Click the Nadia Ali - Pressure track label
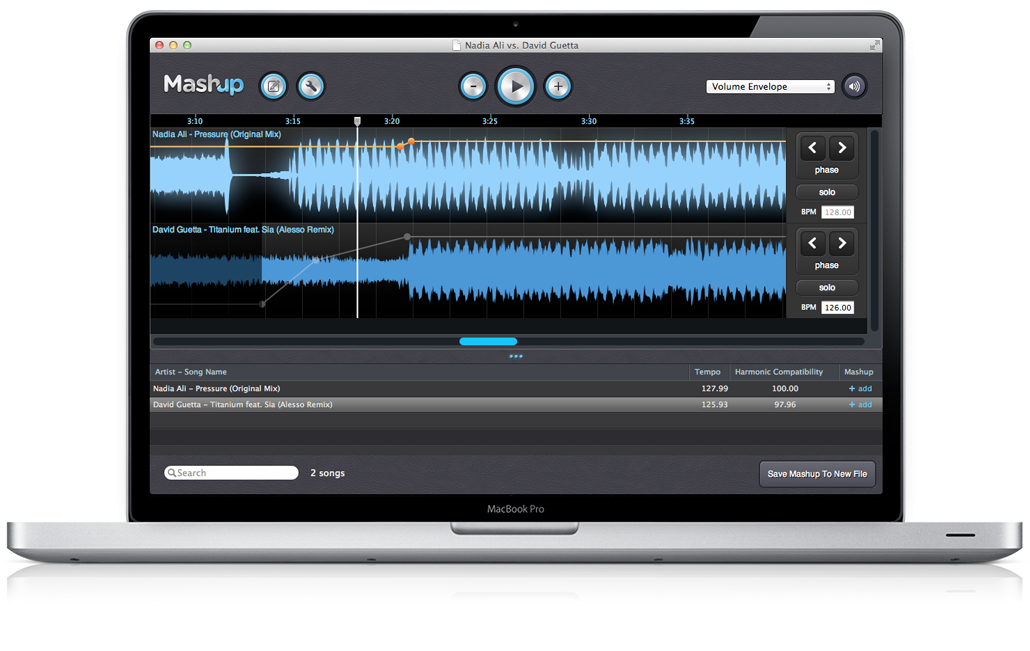This screenshot has width=1030, height=651. [217, 134]
